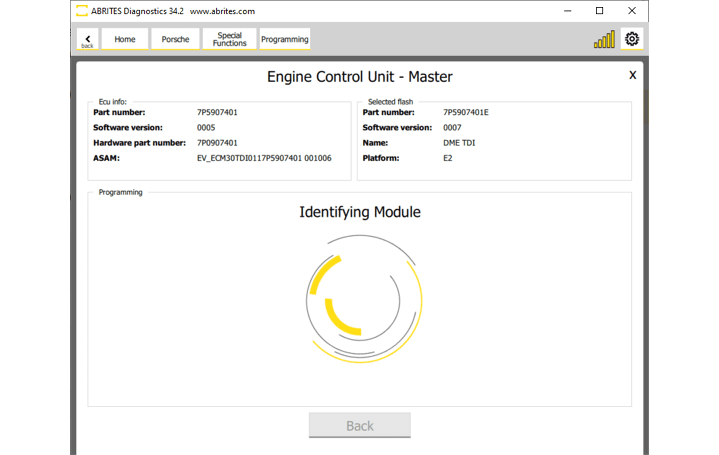
Task: Minimize the ABRITES Diagnostics window
Action: click(x=567, y=11)
